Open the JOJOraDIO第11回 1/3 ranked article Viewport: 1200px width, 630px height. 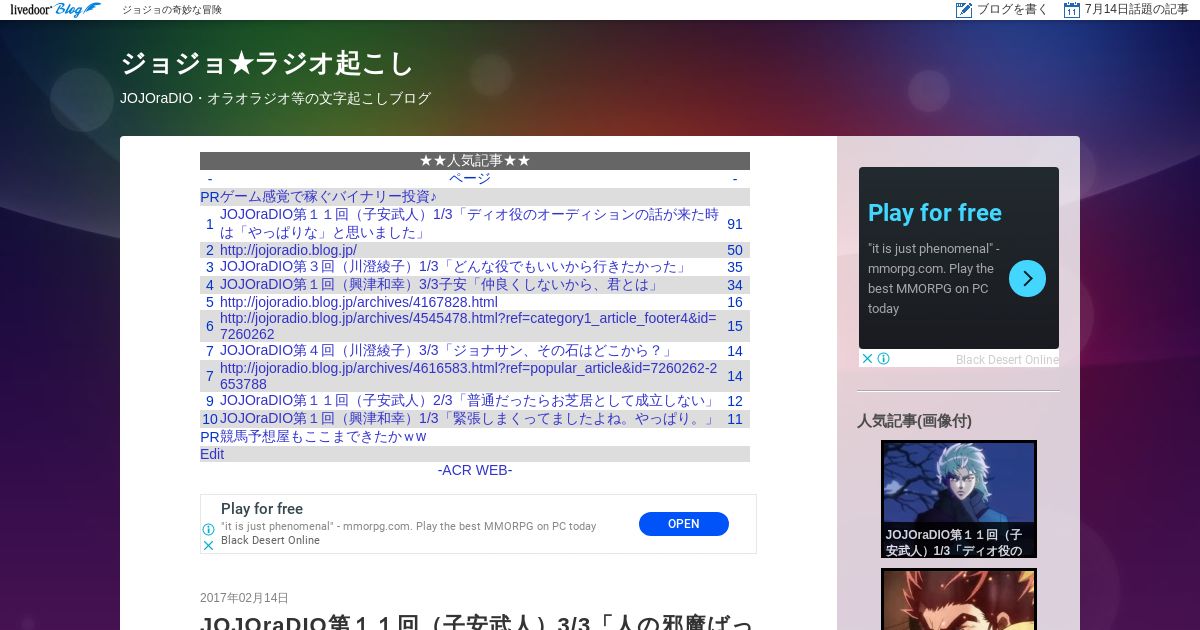[x=470, y=223]
